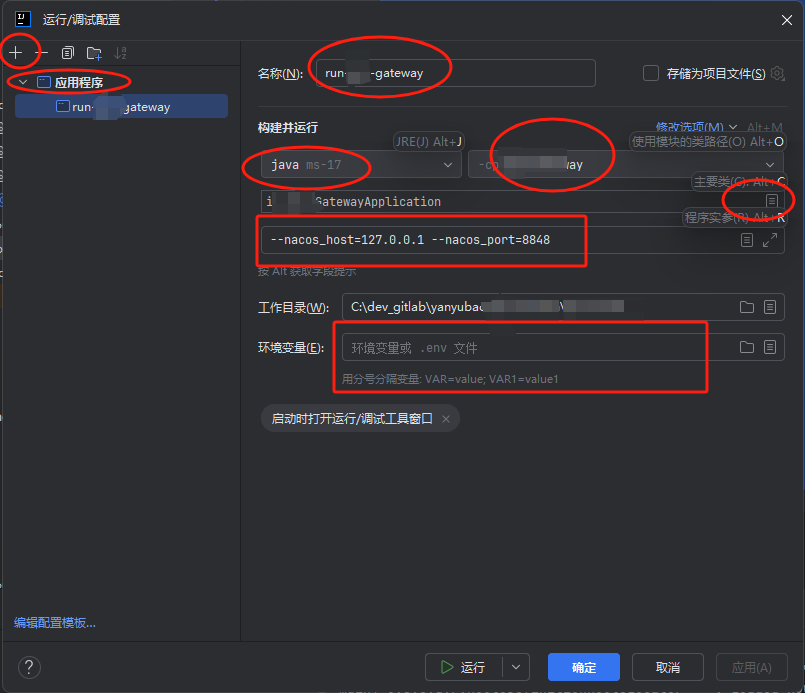Edit environment variables list icon

(770, 348)
